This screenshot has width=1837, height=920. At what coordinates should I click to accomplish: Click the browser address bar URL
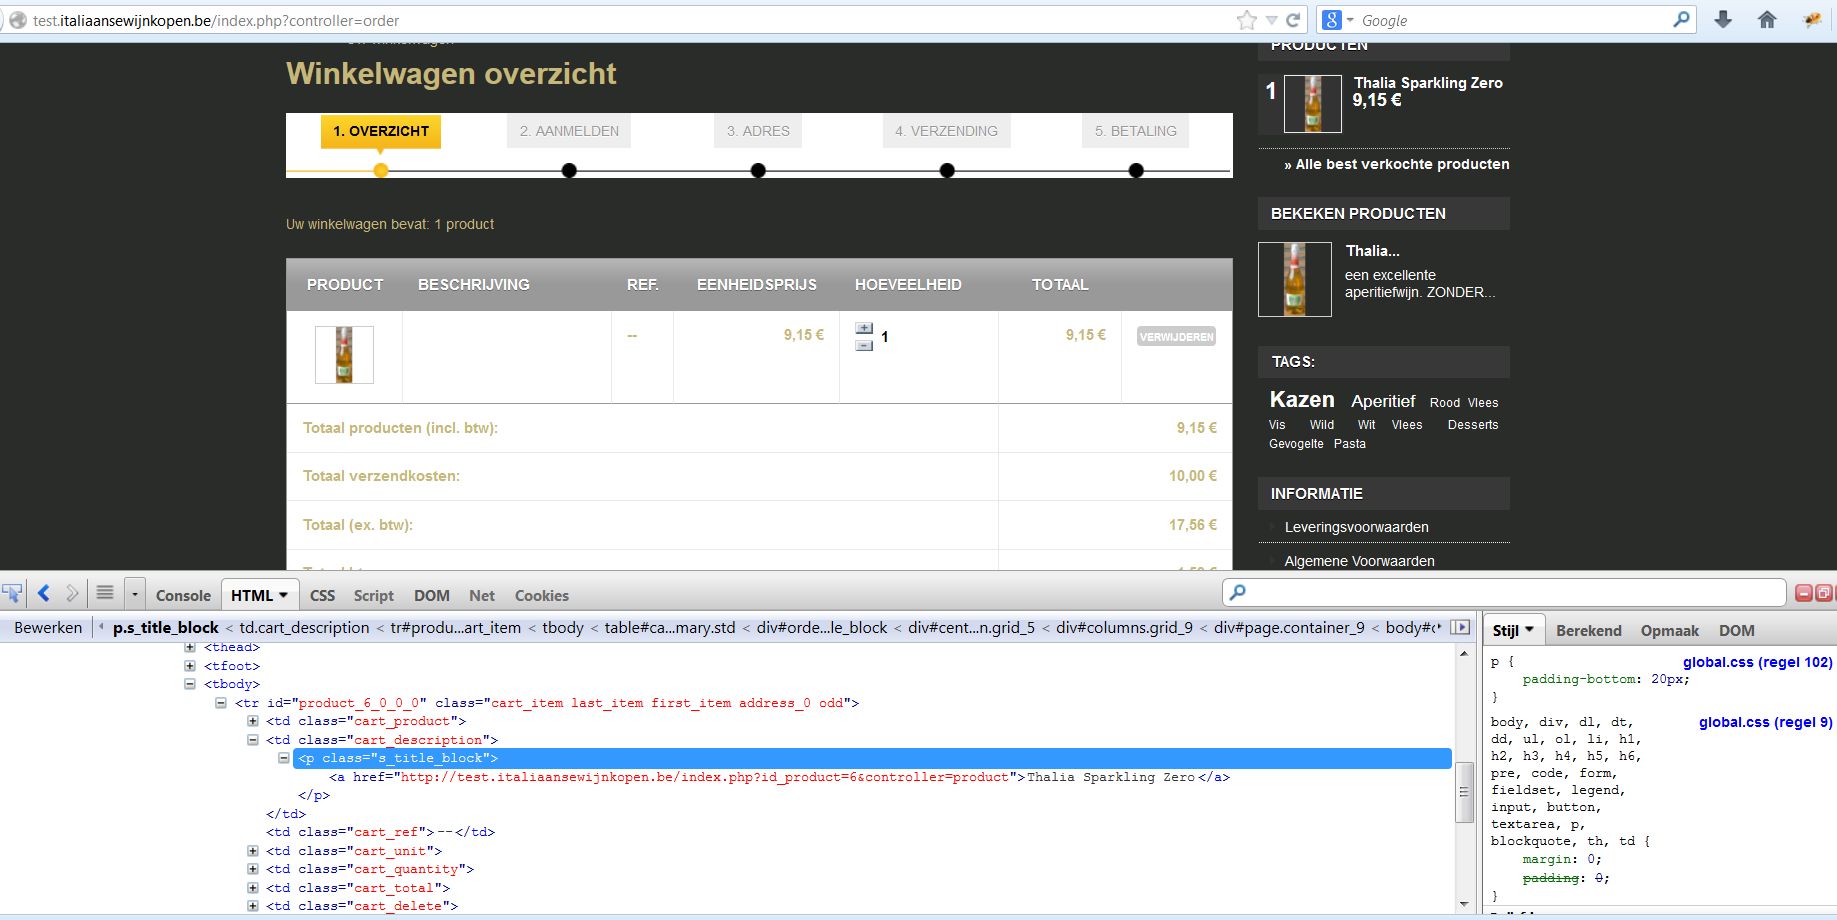(216, 20)
